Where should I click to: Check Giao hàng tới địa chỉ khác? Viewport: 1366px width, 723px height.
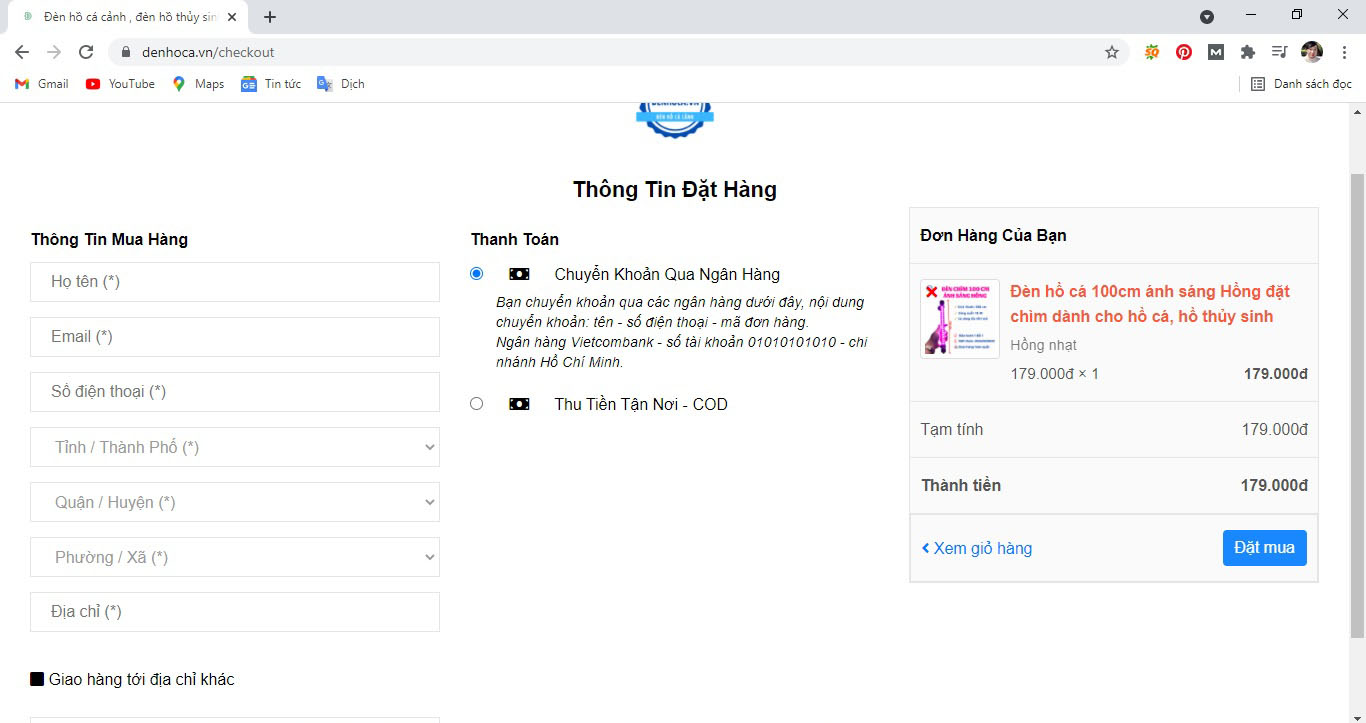tap(38, 680)
